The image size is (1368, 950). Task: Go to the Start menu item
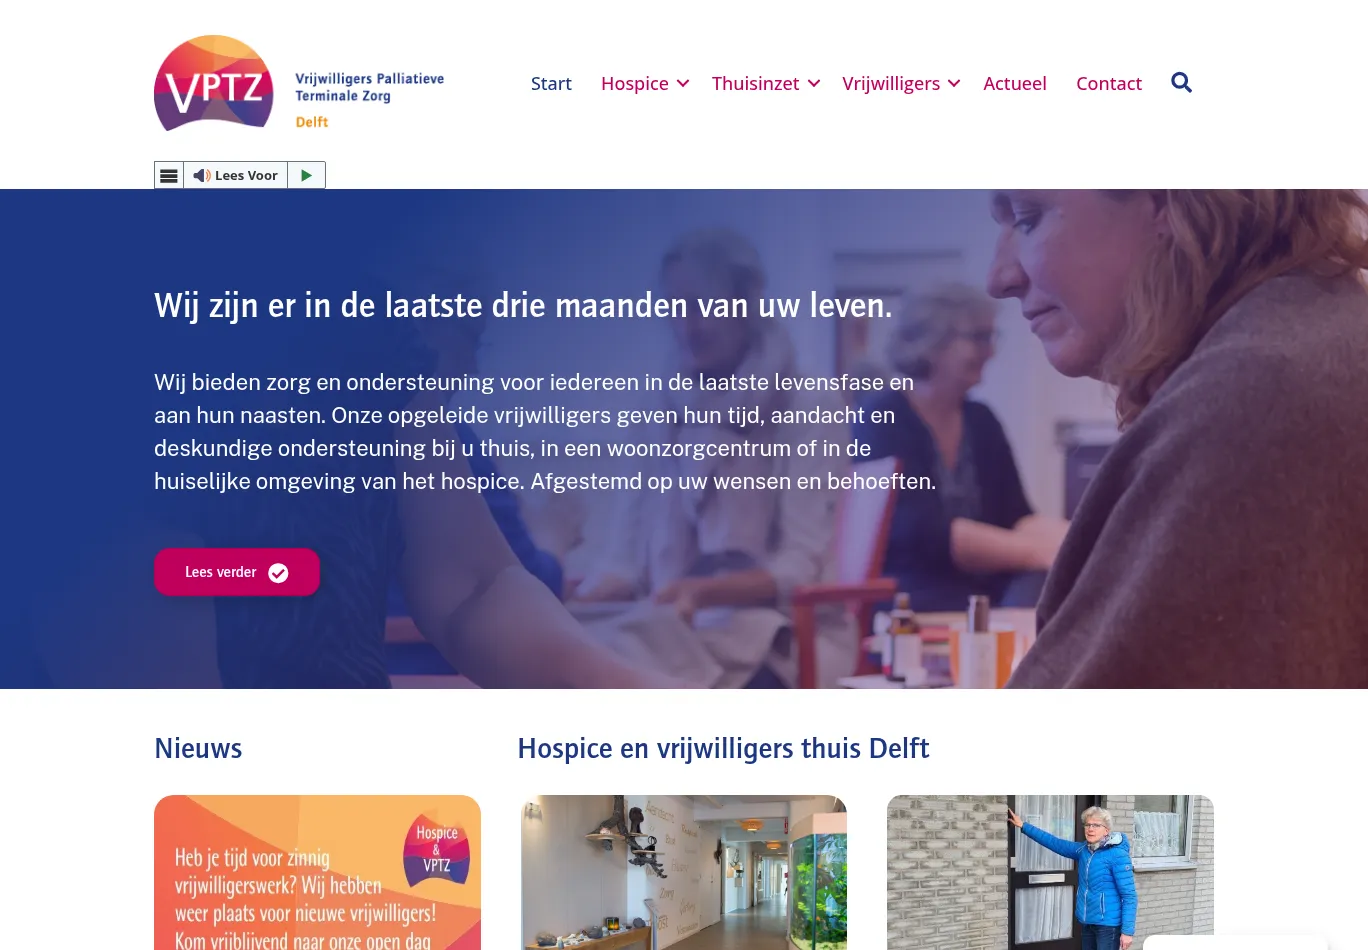tap(551, 84)
